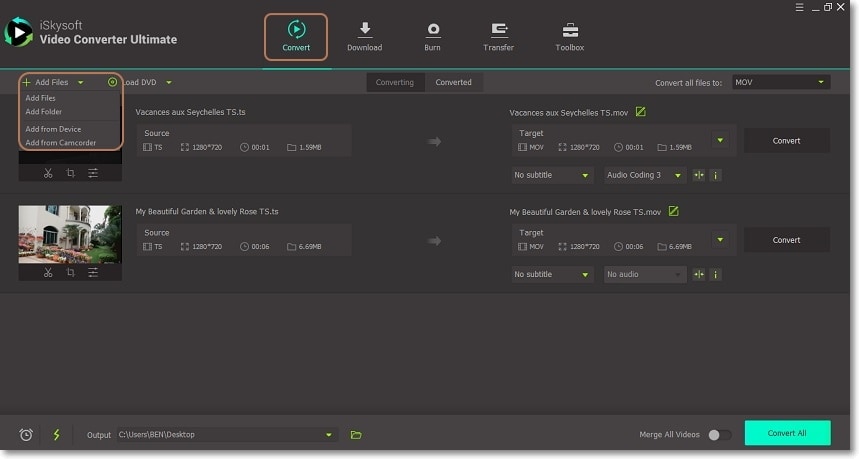Image resolution: width=859 pixels, height=459 pixels.
Task: Convert the My Beautiful Garden video
Action: click(787, 240)
